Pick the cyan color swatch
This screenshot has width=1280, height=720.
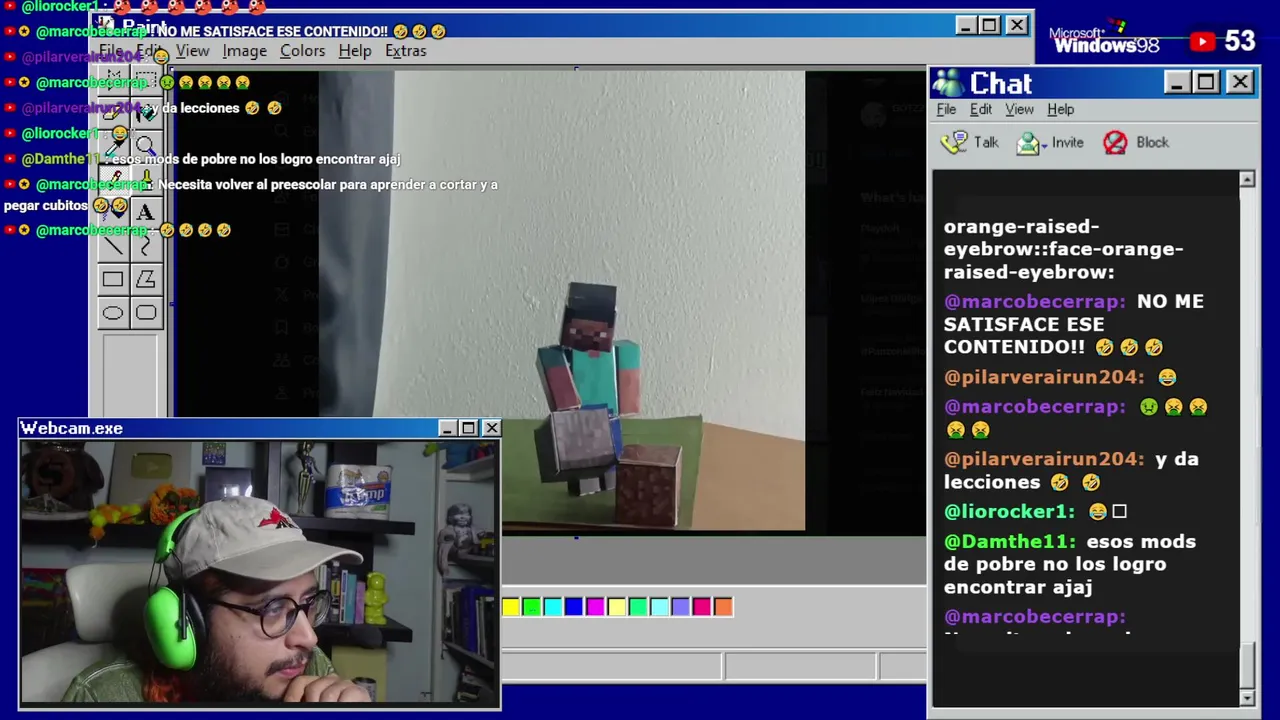553,606
